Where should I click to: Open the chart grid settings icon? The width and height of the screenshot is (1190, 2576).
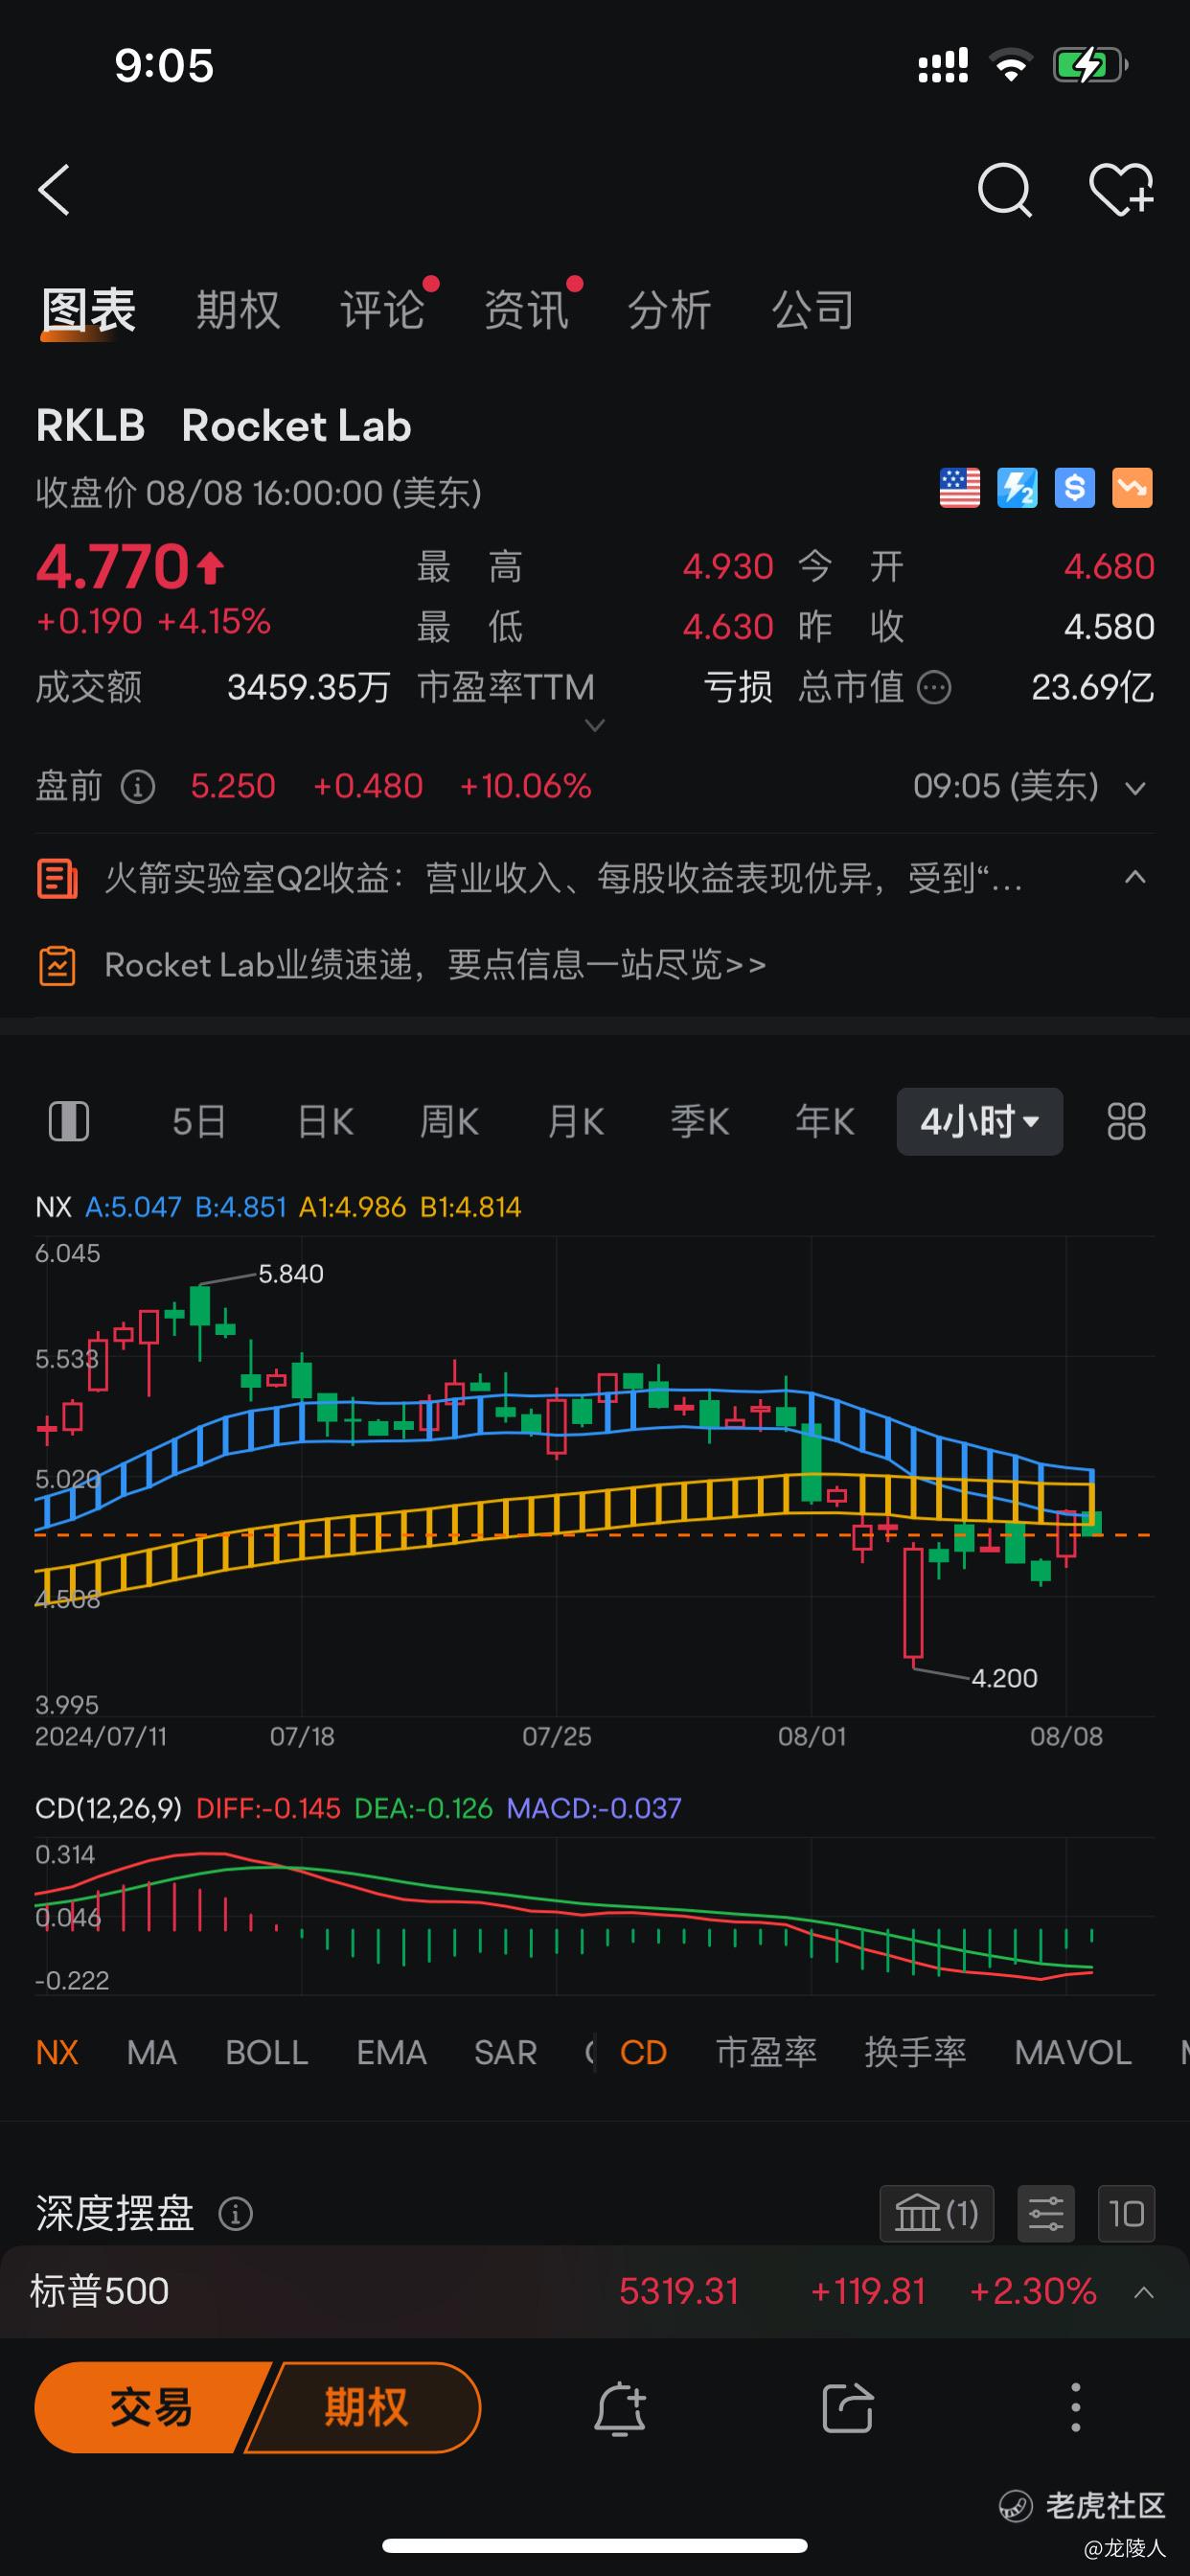point(1126,1121)
